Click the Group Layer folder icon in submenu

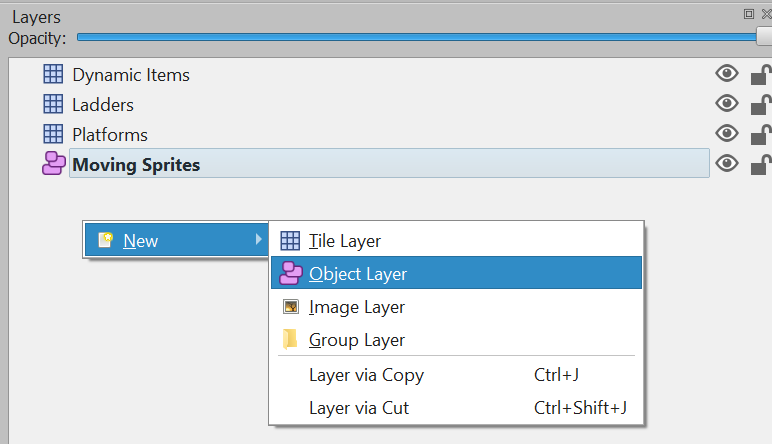pos(290,339)
